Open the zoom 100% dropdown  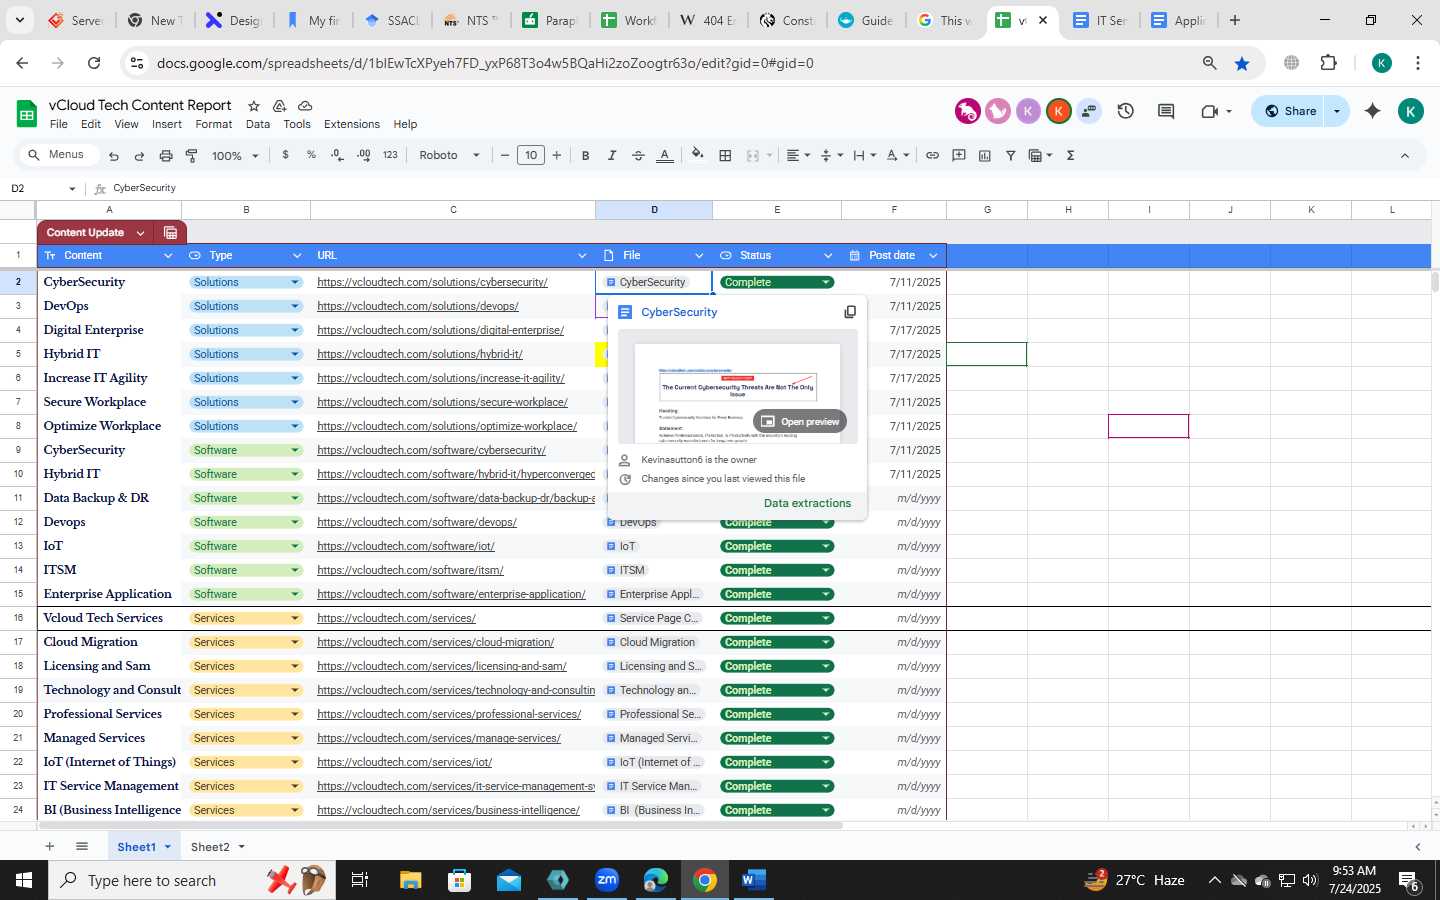[235, 156]
